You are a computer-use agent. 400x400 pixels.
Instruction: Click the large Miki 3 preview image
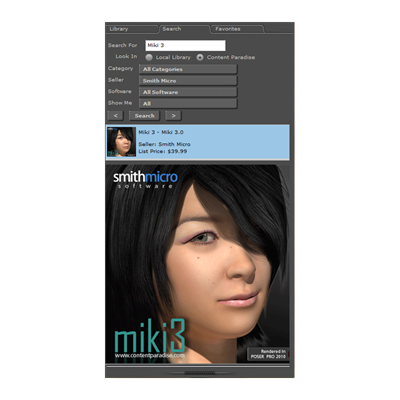coord(198,263)
